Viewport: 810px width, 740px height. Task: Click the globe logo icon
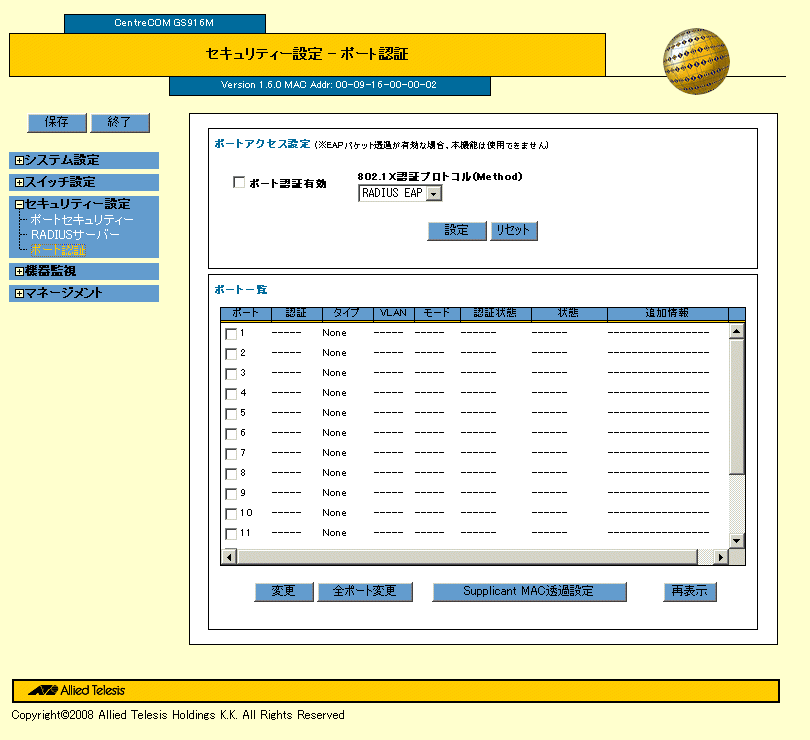695,62
